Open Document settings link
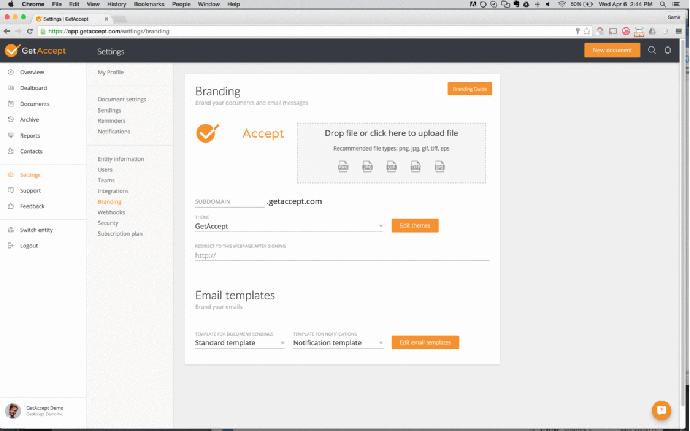 click(122, 99)
